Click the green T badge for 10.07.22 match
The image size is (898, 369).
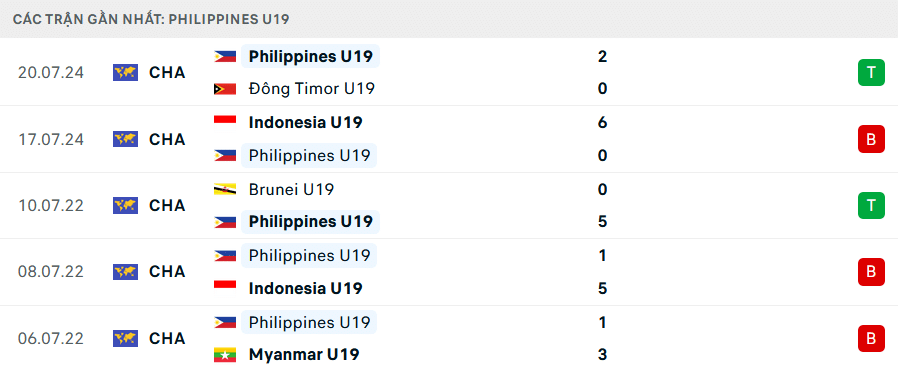tap(871, 205)
